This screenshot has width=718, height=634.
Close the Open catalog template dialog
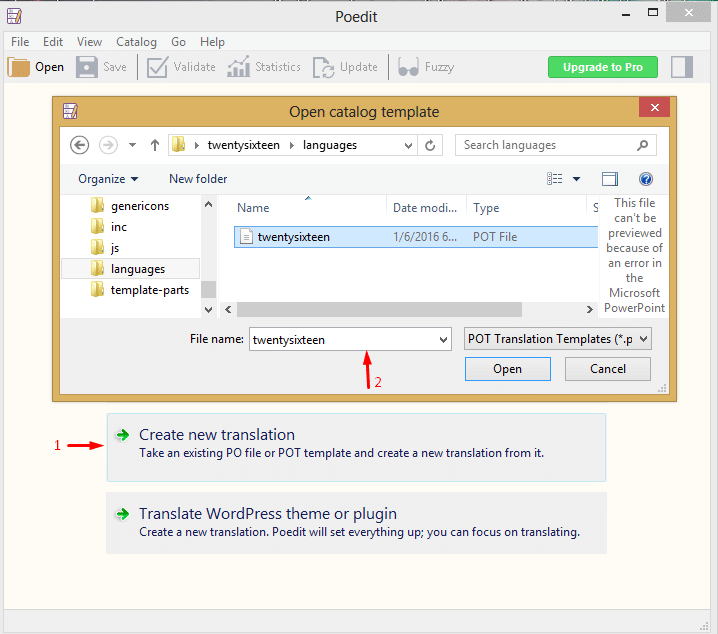[x=654, y=108]
